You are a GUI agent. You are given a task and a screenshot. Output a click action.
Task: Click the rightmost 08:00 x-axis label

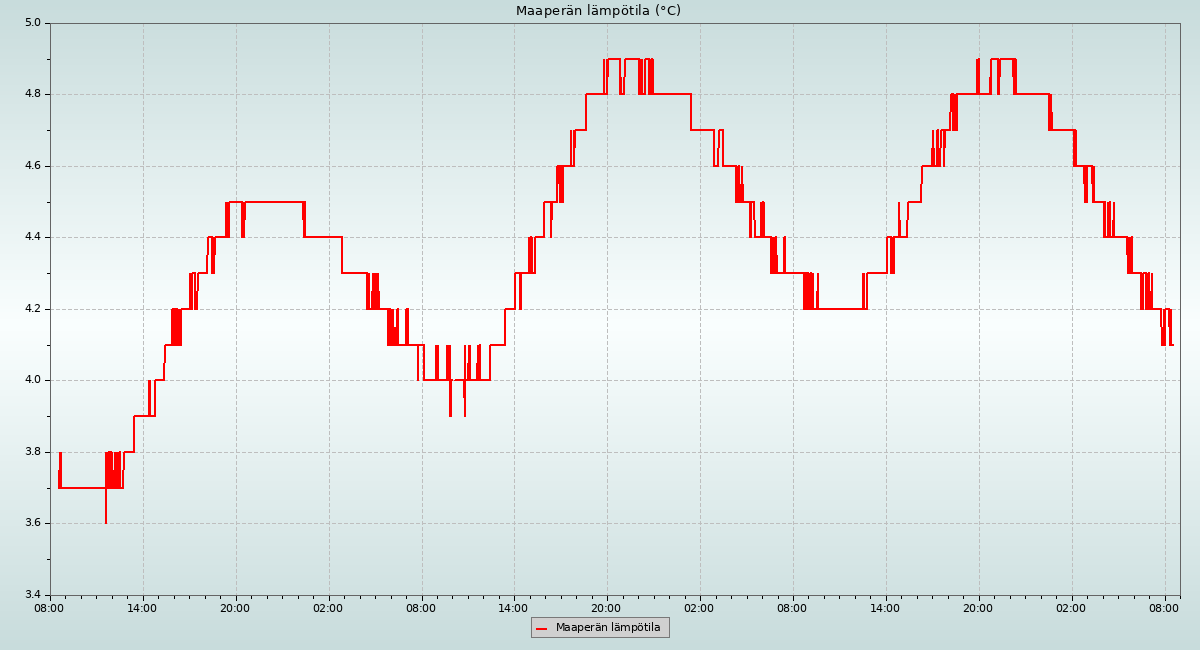tap(1165, 607)
